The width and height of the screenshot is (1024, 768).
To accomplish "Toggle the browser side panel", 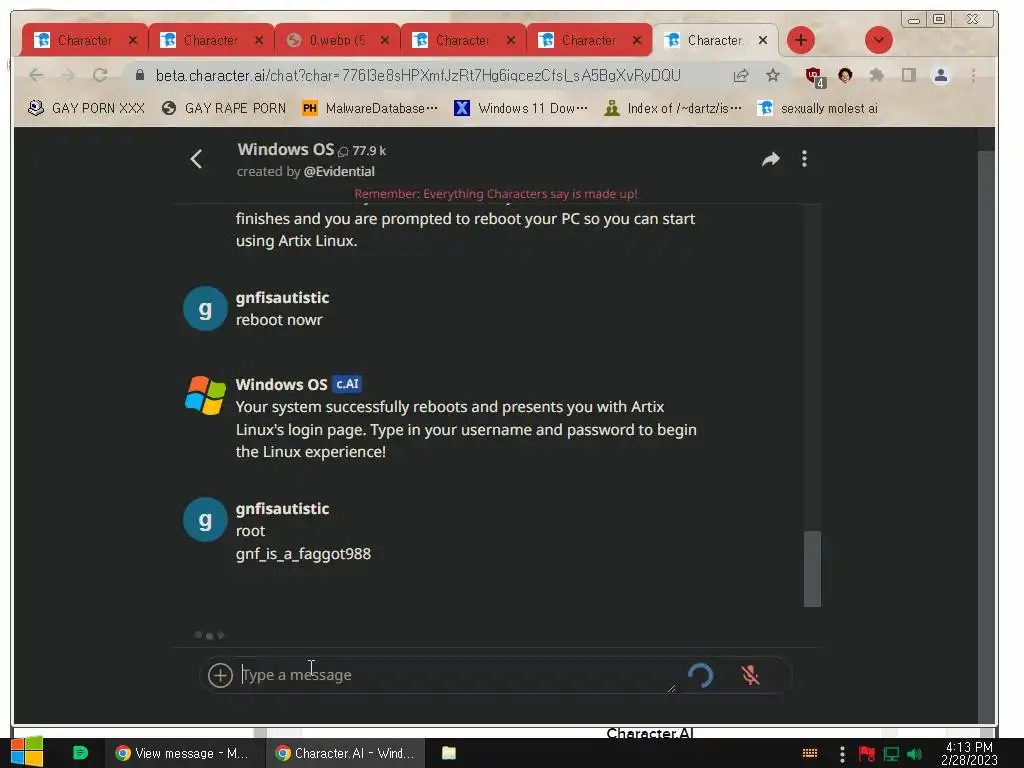I will click(x=908, y=76).
